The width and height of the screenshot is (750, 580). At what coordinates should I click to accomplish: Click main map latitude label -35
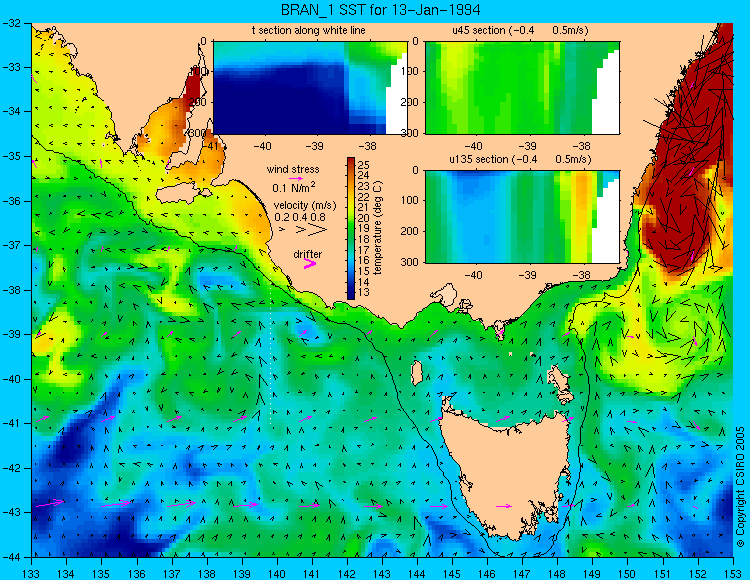pos(13,156)
